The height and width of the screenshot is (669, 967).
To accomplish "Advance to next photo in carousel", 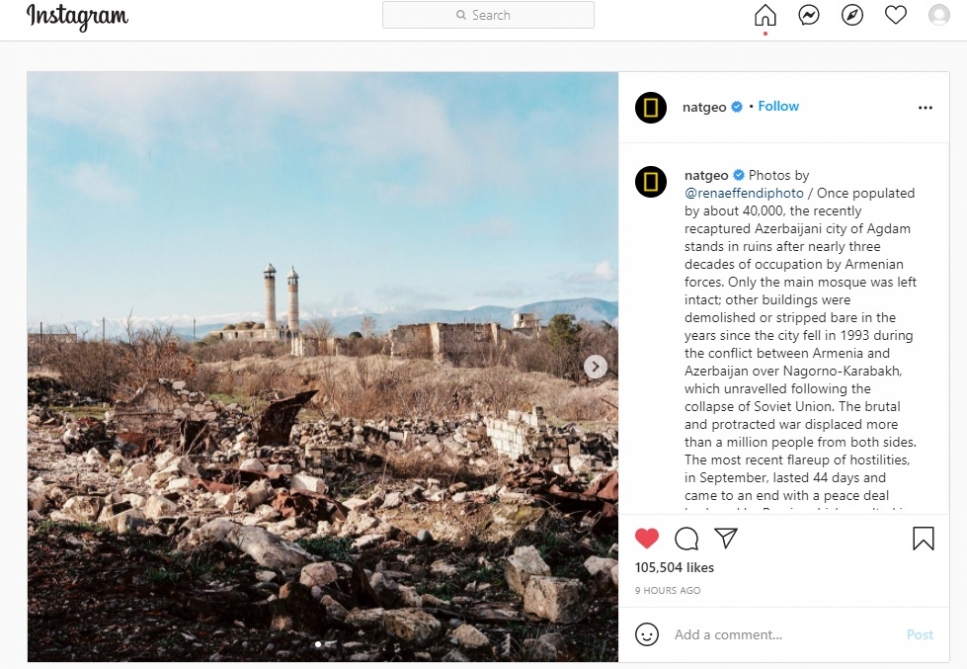I will (x=595, y=367).
